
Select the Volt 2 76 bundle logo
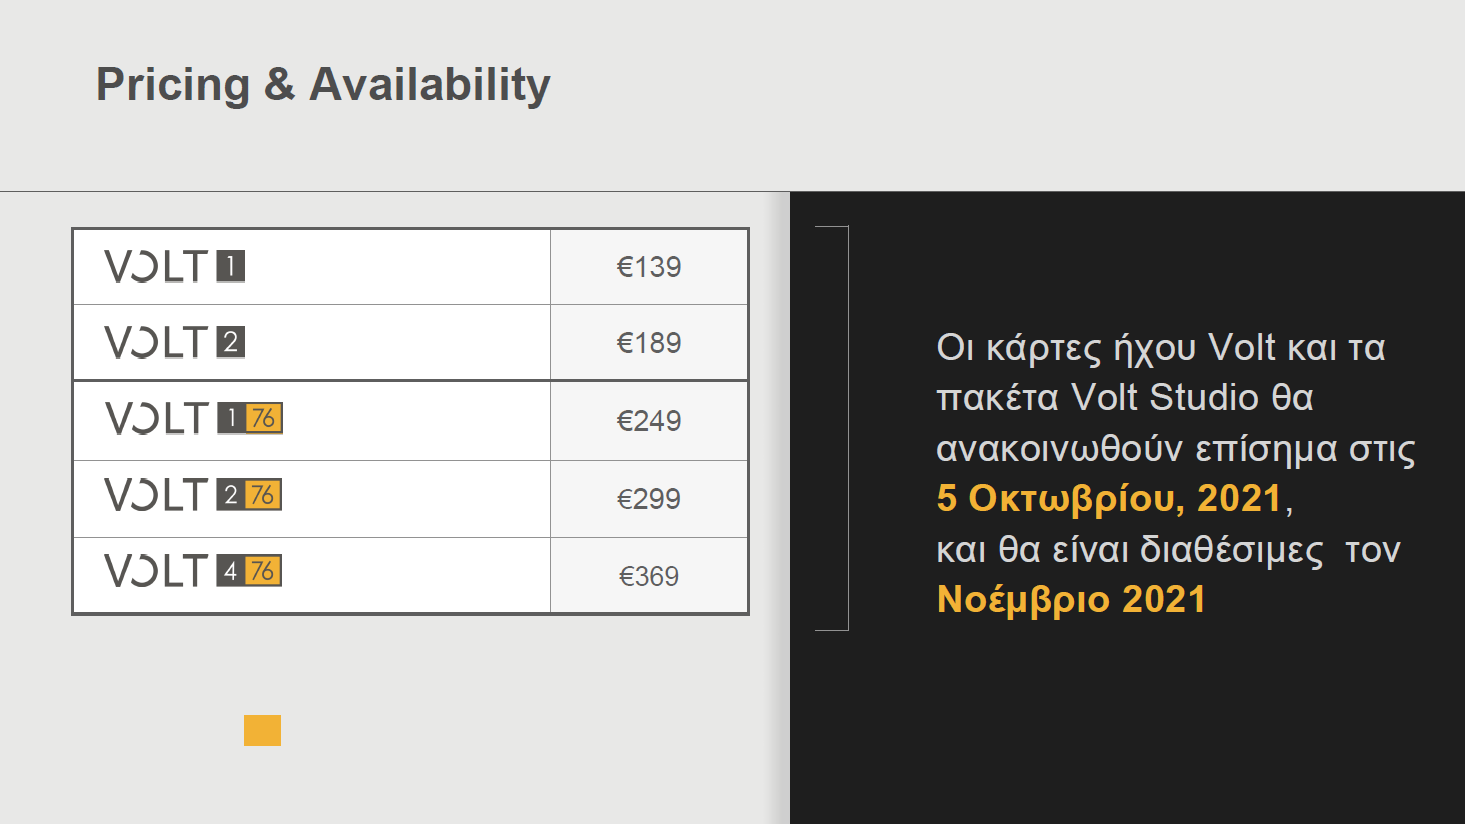[x=193, y=495]
